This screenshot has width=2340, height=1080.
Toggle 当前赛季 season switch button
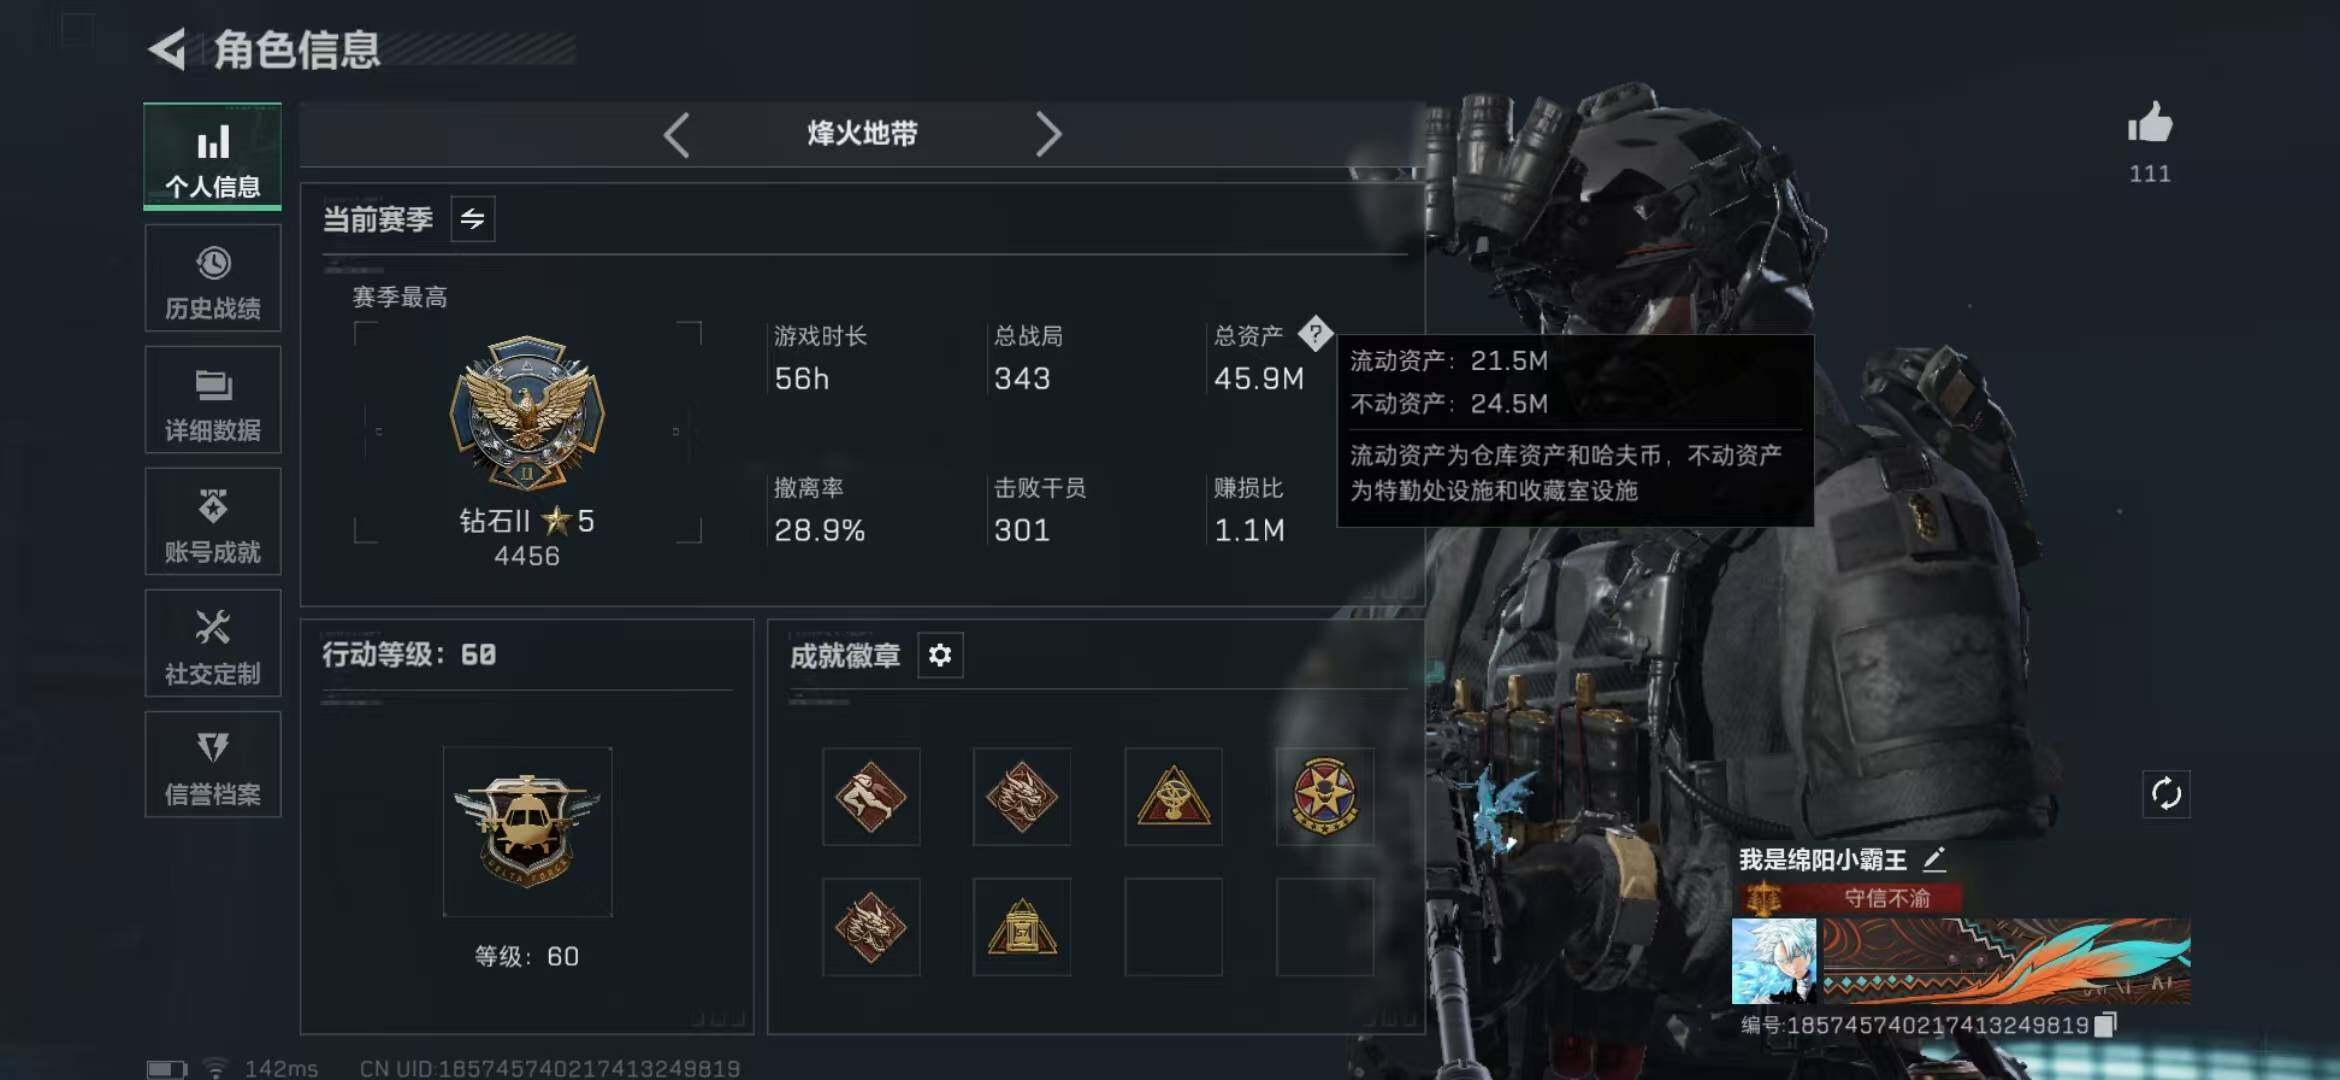coord(473,219)
